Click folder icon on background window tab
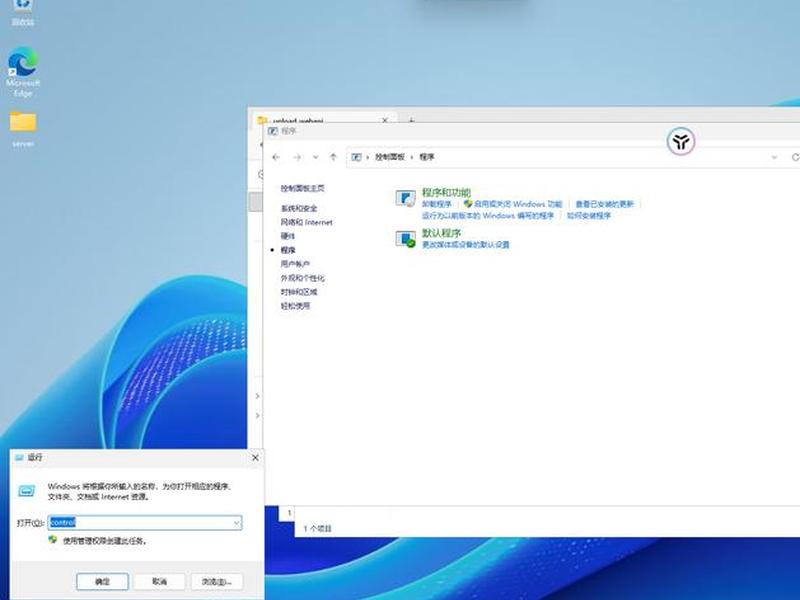 [262, 120]
